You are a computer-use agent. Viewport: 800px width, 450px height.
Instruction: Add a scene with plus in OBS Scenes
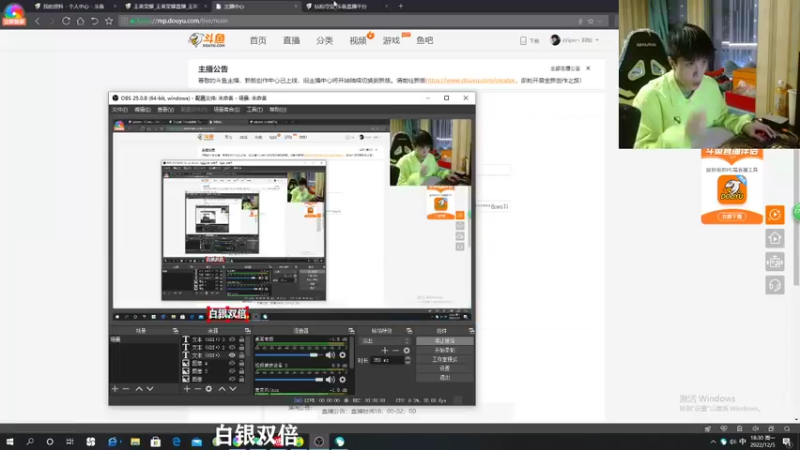click(x=115, y=389)
